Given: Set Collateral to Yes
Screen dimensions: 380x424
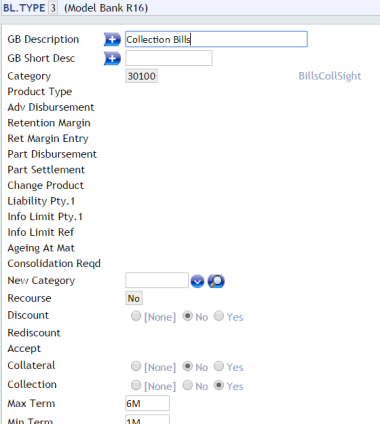Looking at the screenshot, I should point(219,366).
